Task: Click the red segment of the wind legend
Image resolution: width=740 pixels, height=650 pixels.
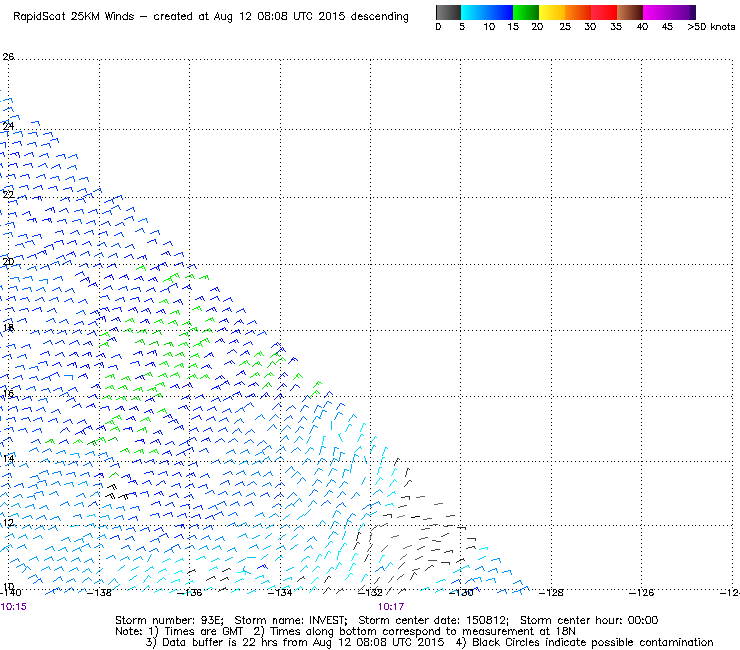Action: pyautogui.click(x=604, y=12)
